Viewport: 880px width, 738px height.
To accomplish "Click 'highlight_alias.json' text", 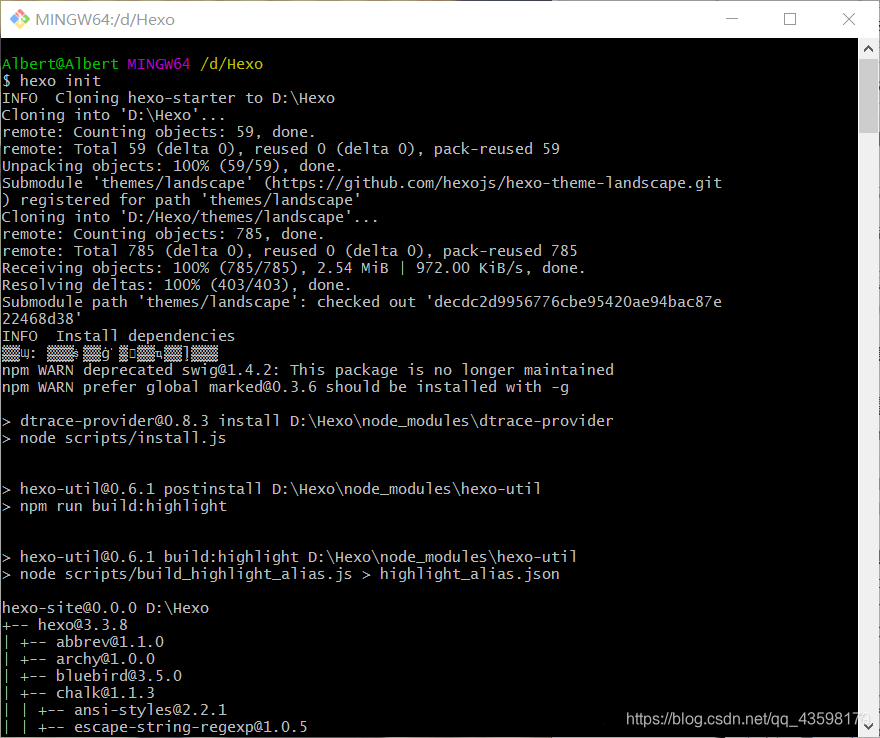I will pyautogui.click(x=470, y=574).
